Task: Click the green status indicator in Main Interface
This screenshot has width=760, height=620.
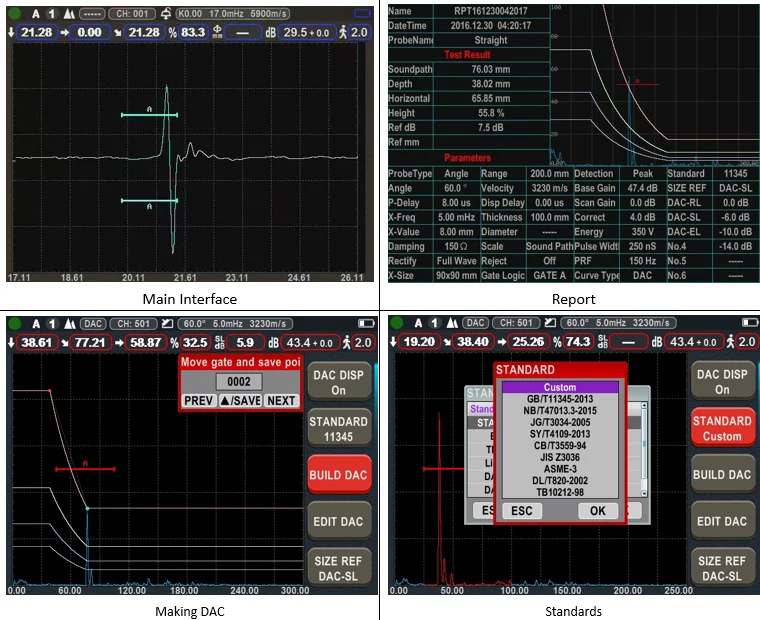Action: tap(16, 14)
